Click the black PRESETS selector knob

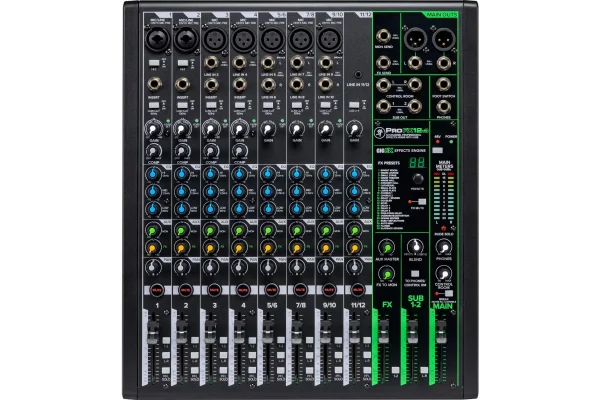(x=417, y=179)
